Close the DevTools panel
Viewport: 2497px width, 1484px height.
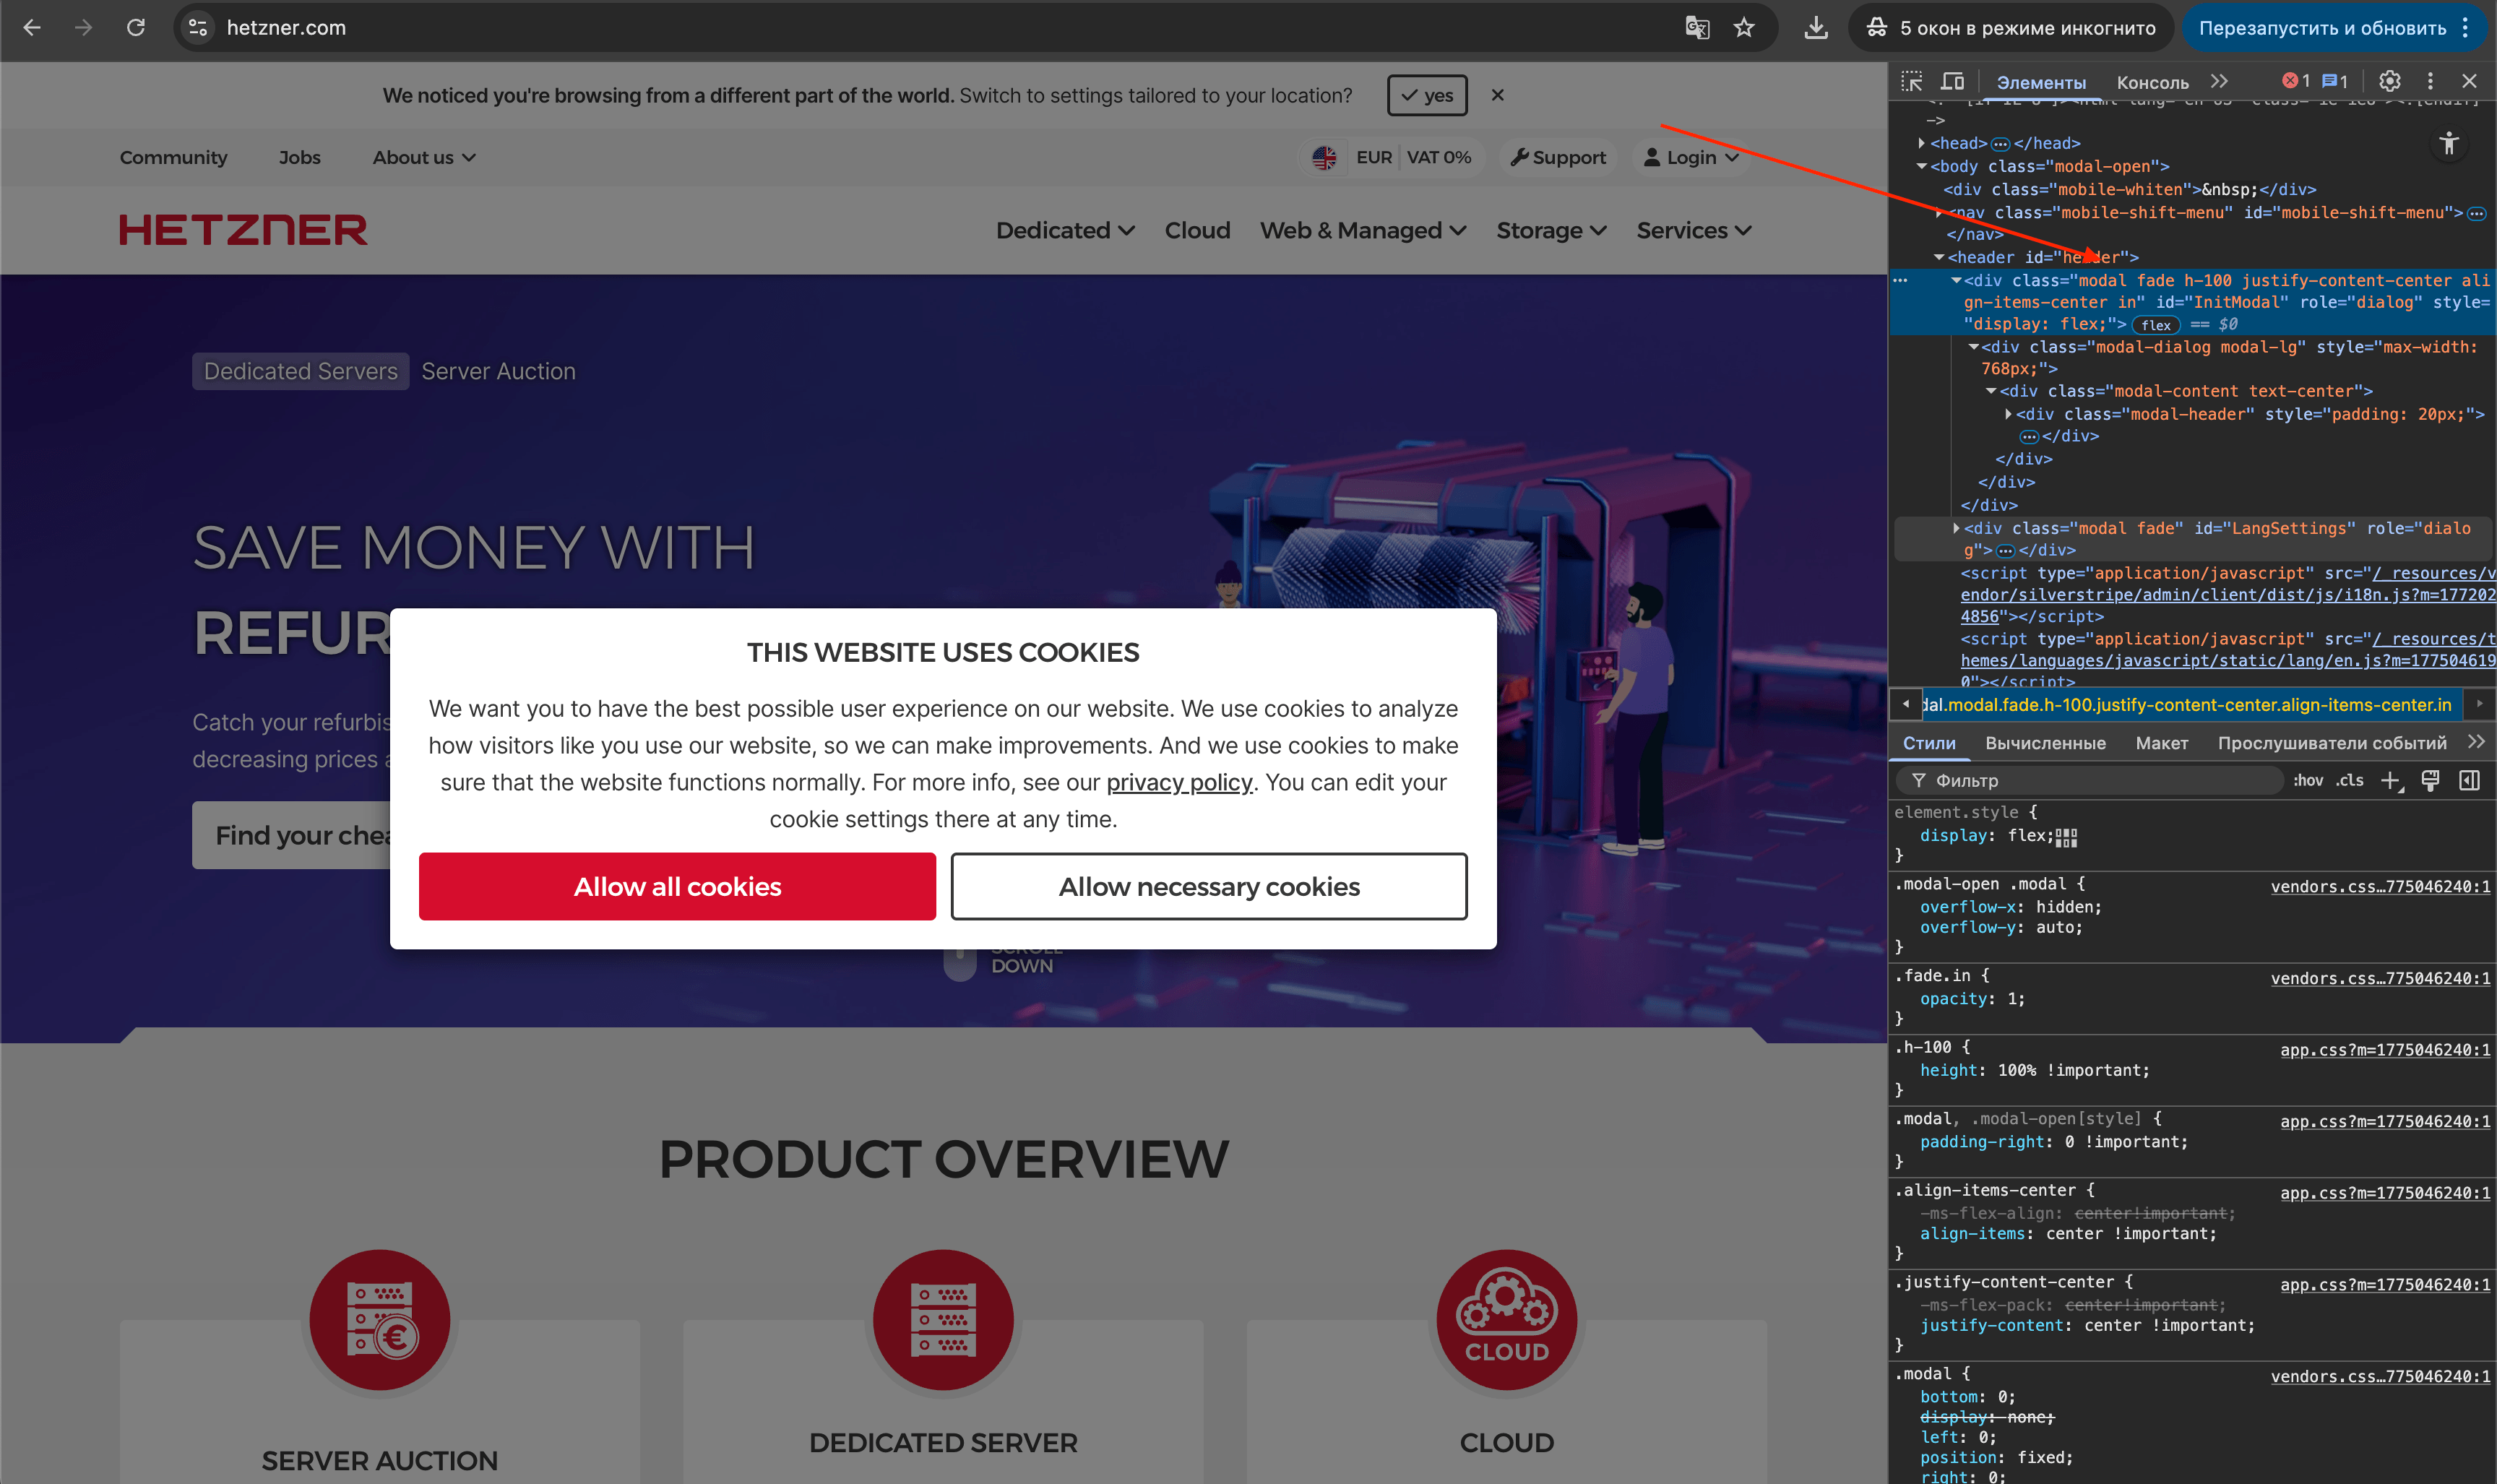click(x=2469, y=82)
